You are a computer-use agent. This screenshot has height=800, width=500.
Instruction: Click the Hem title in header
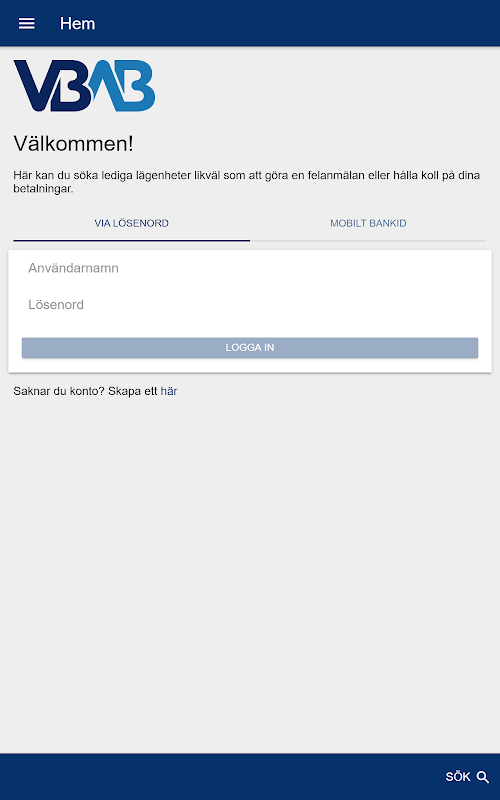pos(78,23)
